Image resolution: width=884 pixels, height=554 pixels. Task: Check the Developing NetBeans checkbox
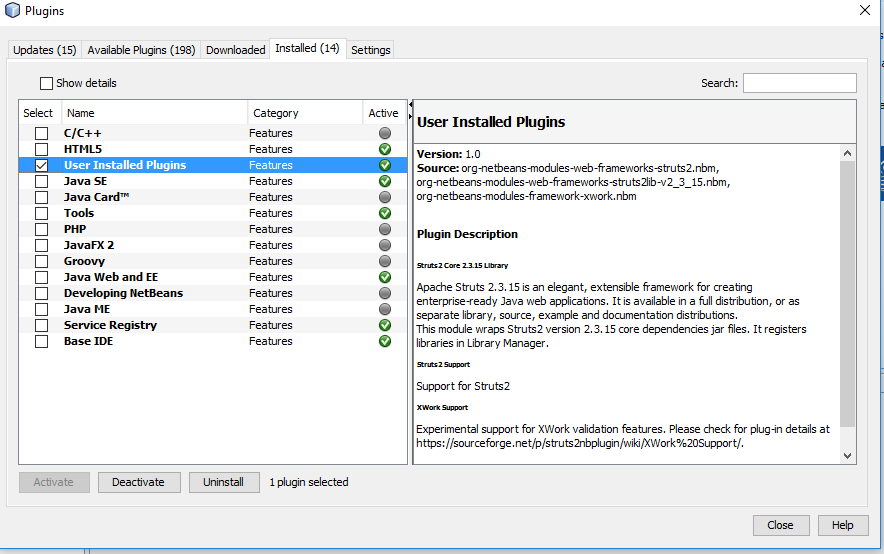(41, 294)
